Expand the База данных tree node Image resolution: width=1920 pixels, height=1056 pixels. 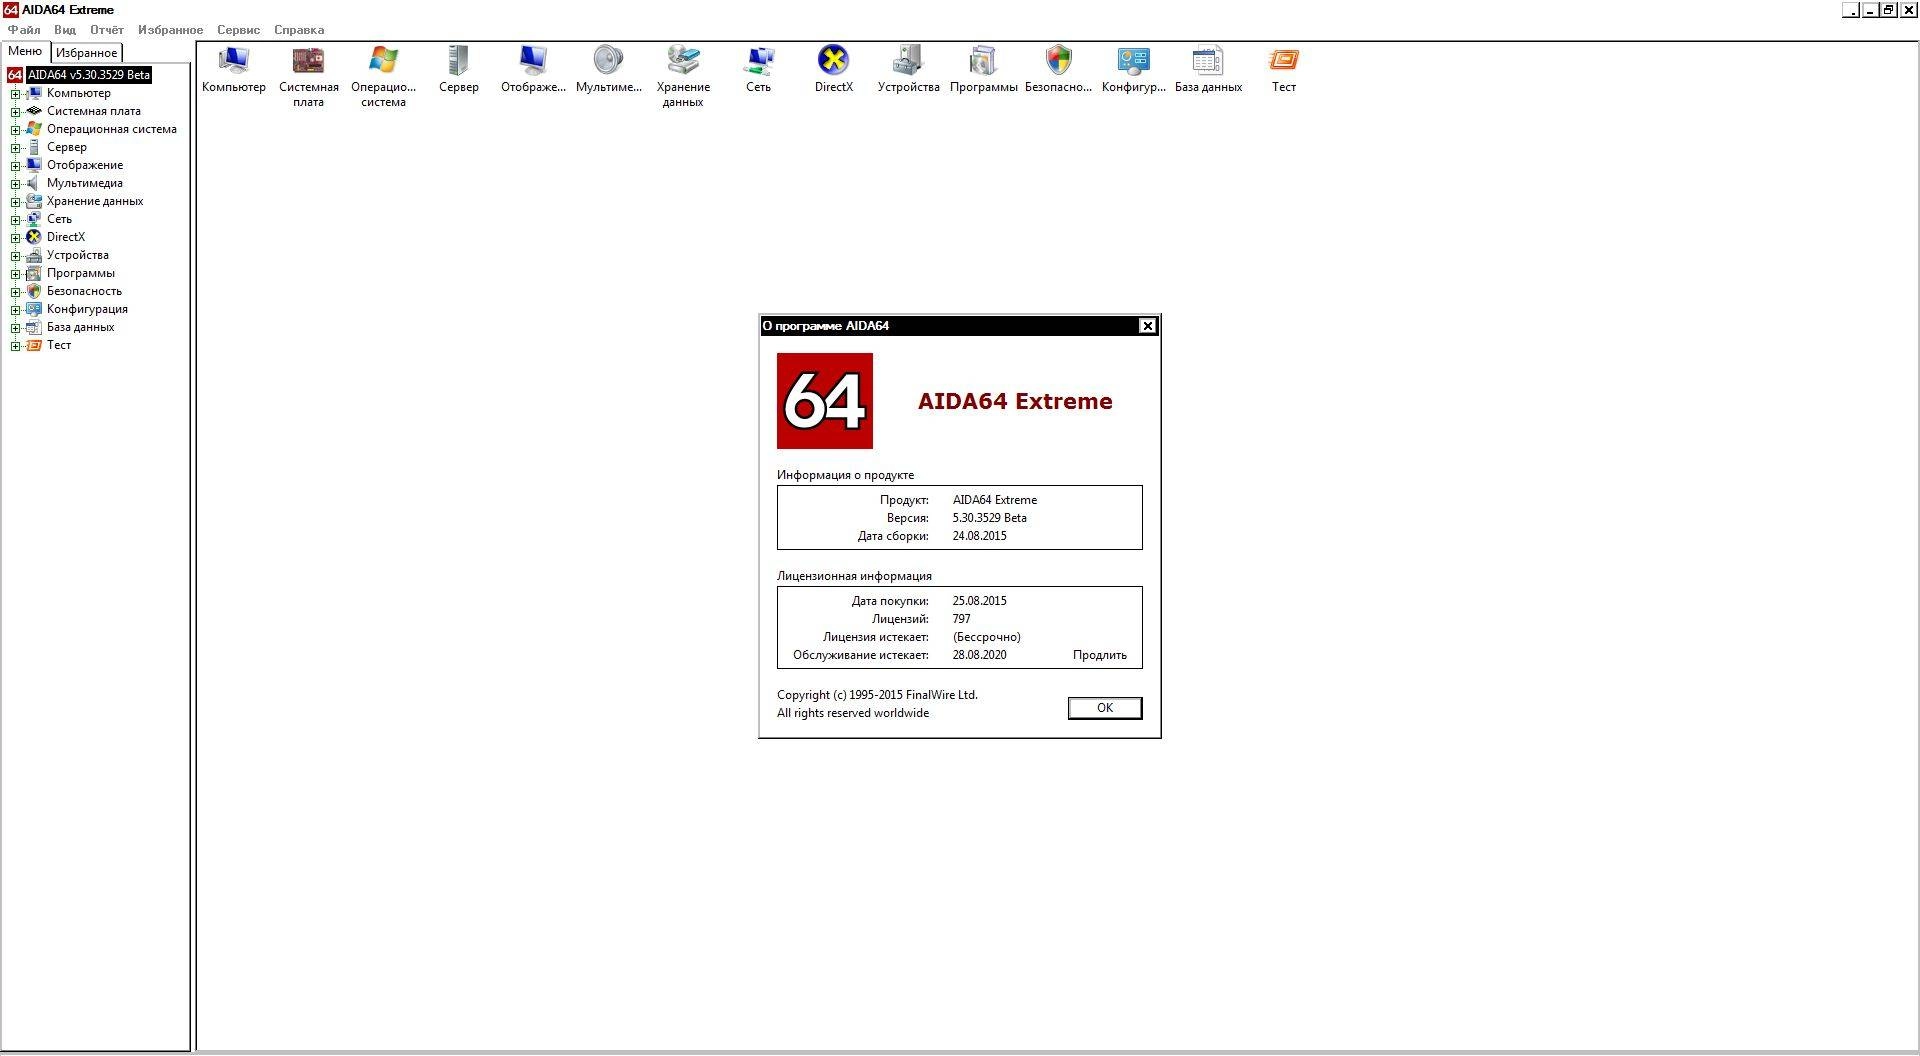(x=15, y=328)
